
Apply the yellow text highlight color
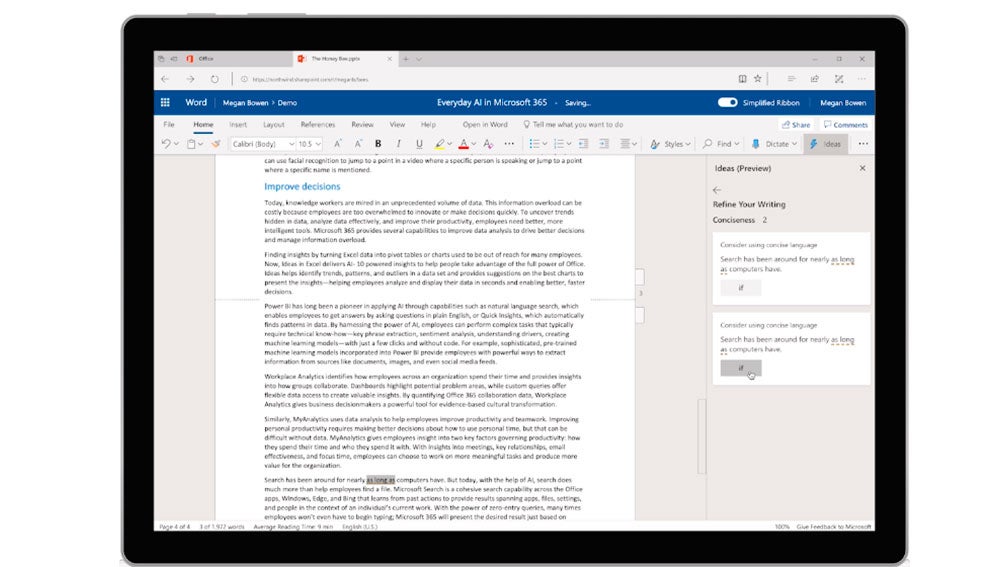point(439,144)
